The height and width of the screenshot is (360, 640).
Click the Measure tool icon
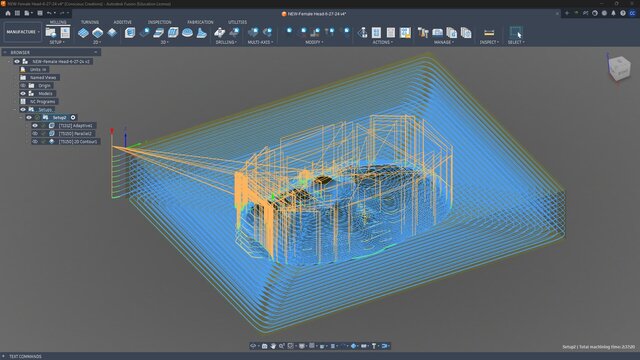pos(489,33)
